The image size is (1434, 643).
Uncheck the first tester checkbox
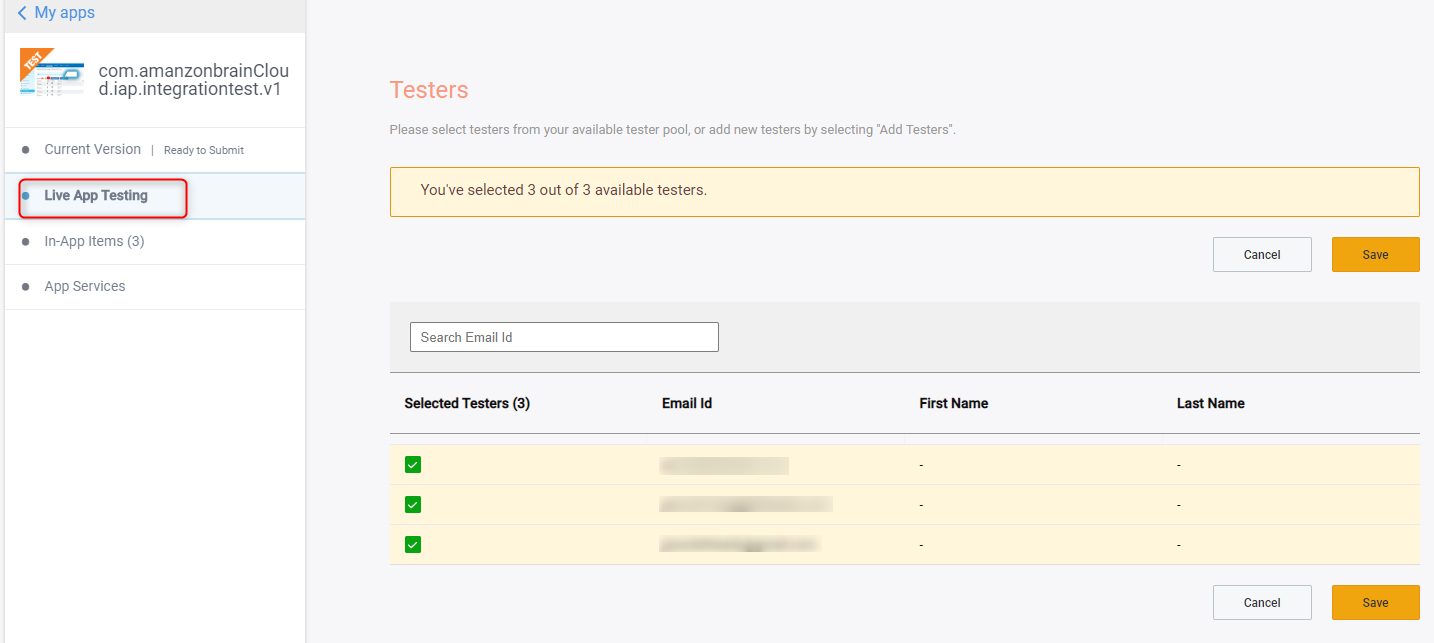413,464
